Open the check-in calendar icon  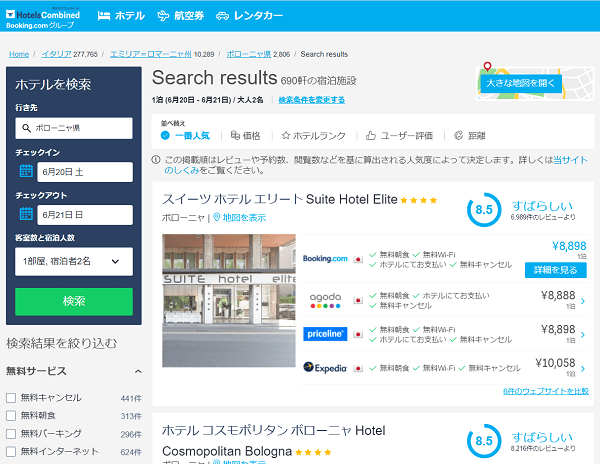tap(26, 171)
